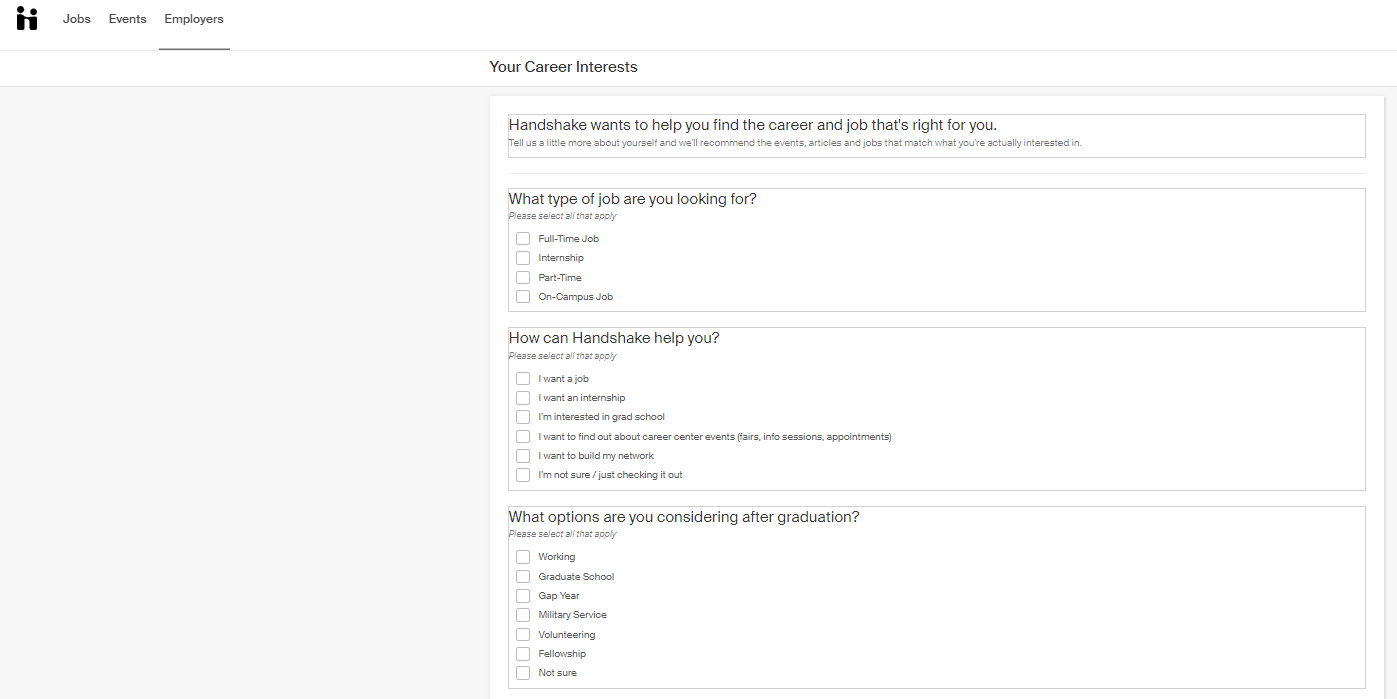This screenshot has height=699, width=1397.
Task: Select 'I want an internship'
Action: coord(523,397)
